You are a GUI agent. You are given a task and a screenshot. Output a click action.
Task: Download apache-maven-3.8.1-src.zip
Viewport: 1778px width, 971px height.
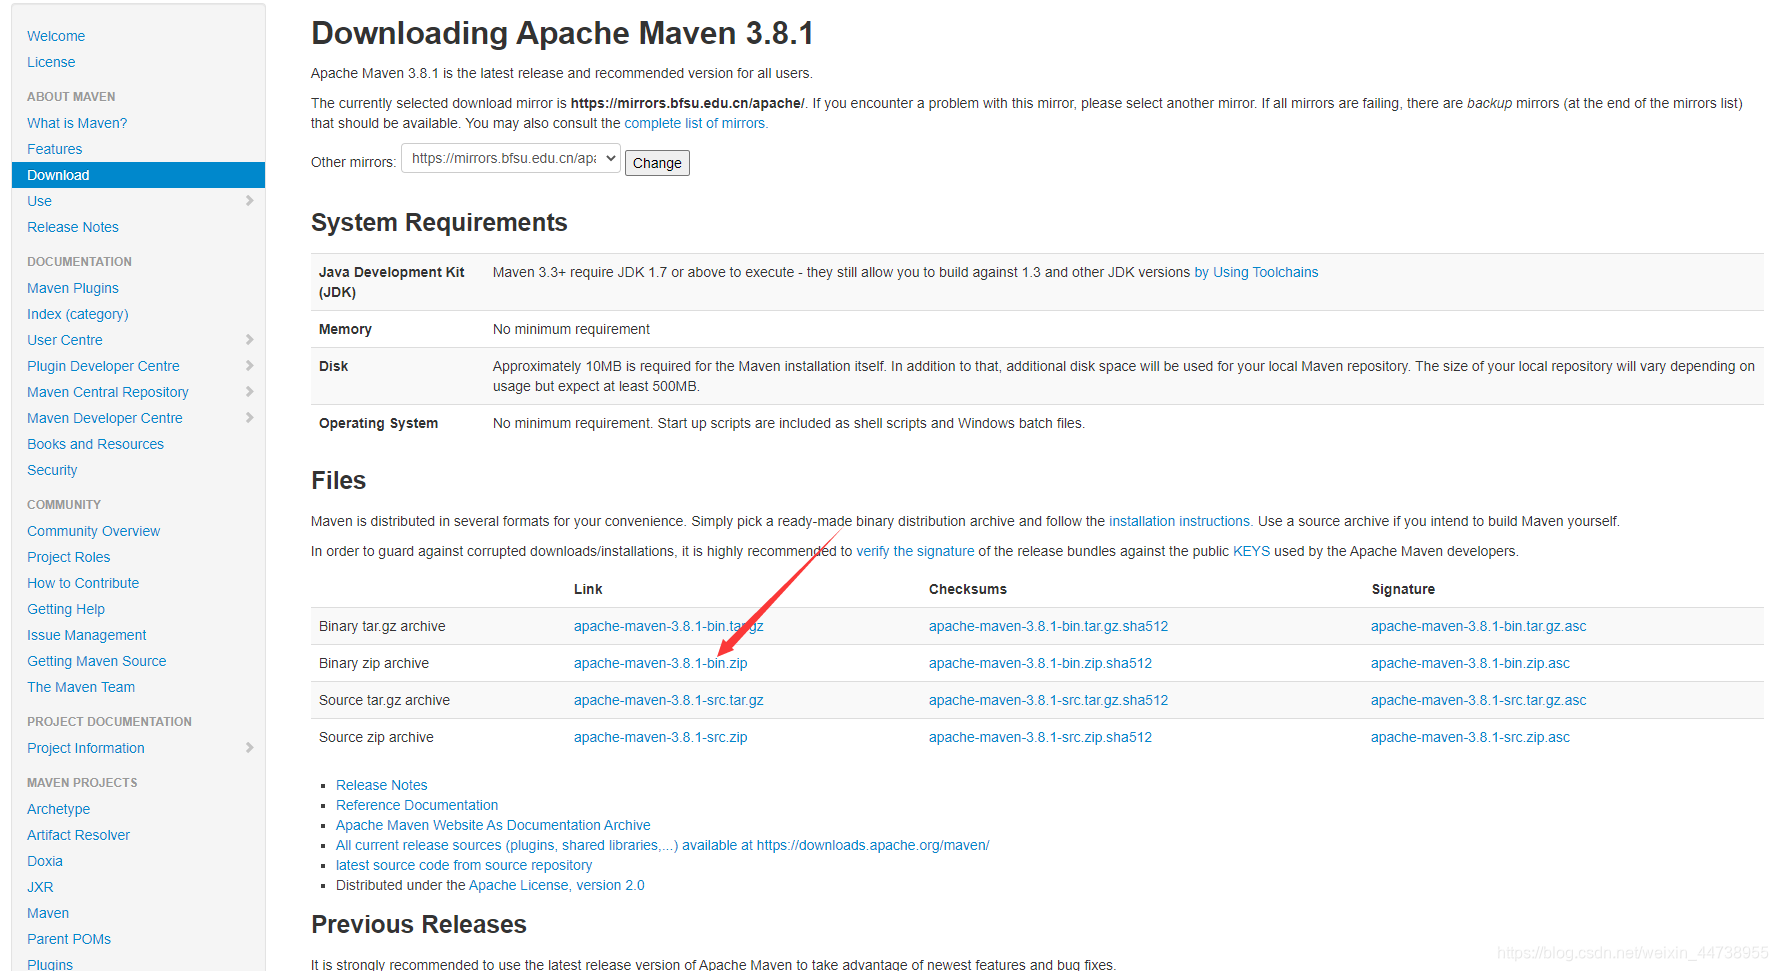point(661,737)
